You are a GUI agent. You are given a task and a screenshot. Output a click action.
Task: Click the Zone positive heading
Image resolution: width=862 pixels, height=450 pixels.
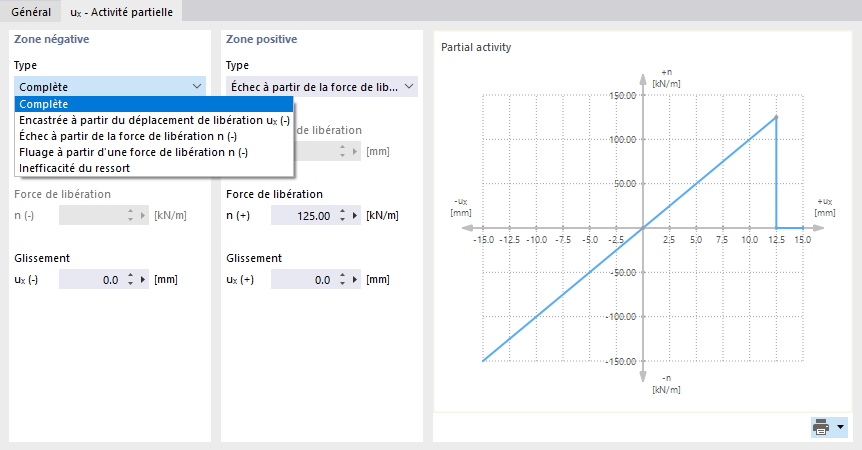pos(262,39)
